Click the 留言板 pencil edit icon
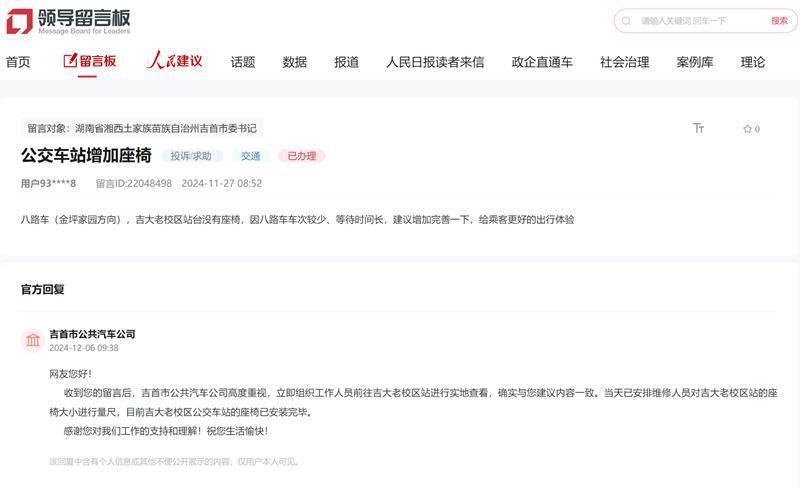 click(x=70, y=61)
